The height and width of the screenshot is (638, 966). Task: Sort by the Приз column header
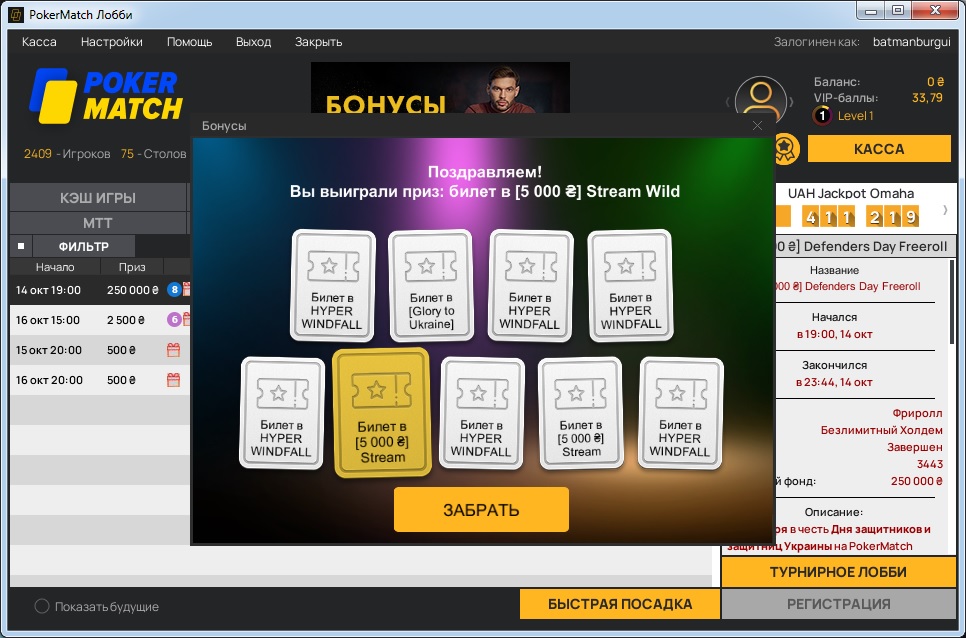tap(132, 267)
